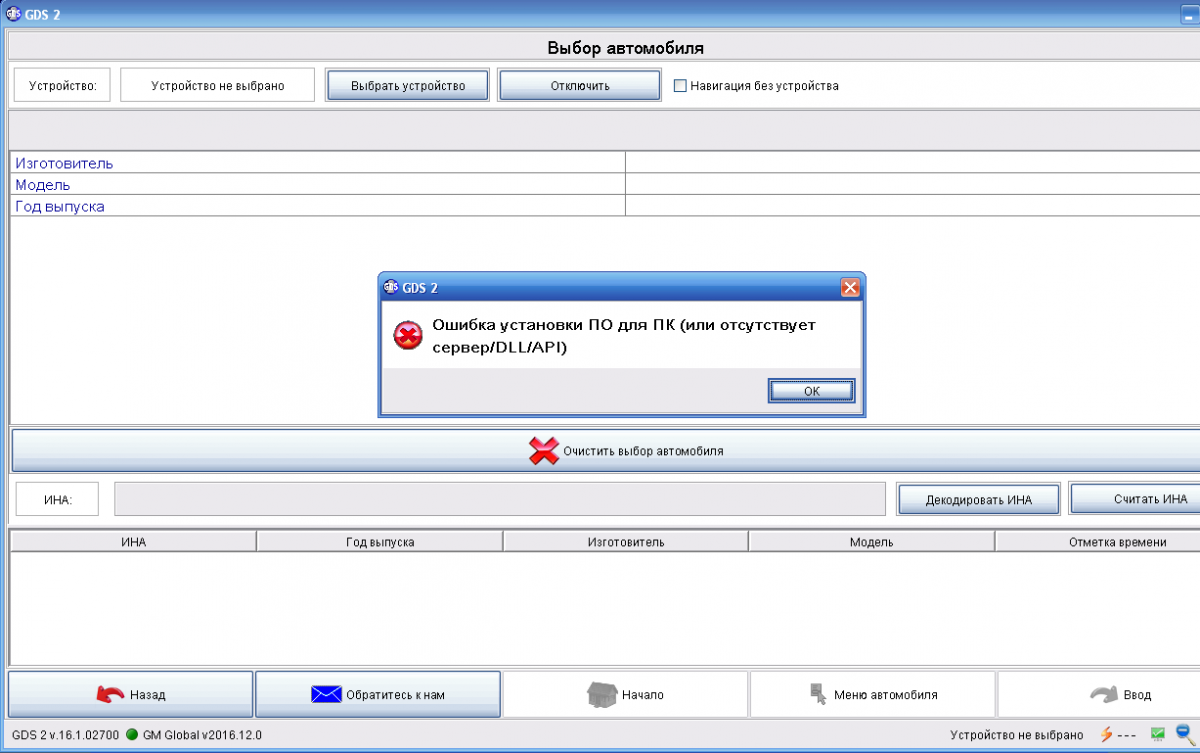The height and width of the screenshot is (753, 1200).
Task: Click the red back arrow icon
Action: pyautogui.click(x=111, y=694)
